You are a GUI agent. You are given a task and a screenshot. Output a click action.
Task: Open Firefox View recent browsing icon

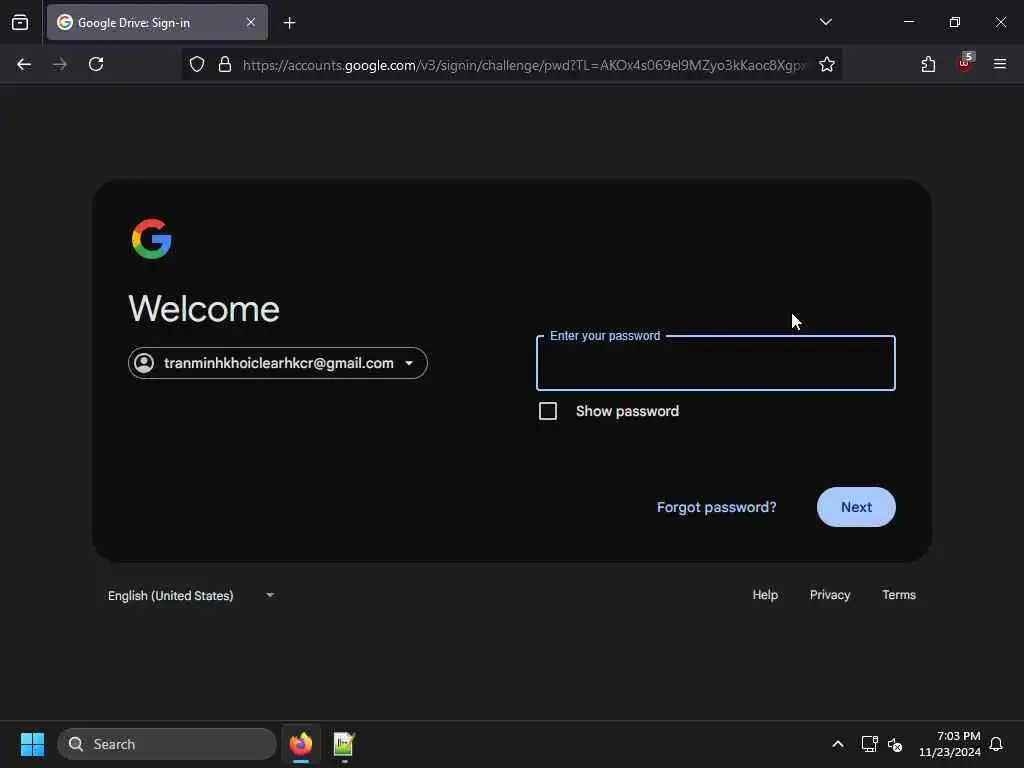point(20,22)
